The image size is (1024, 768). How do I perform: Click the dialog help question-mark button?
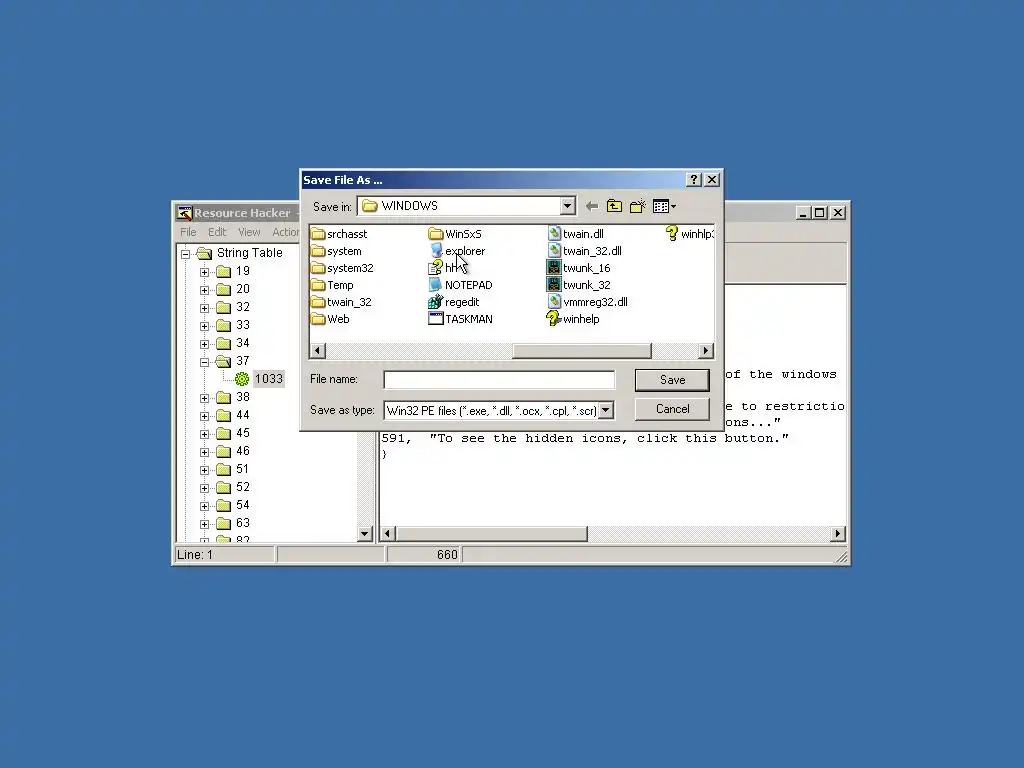pos(694,180)
